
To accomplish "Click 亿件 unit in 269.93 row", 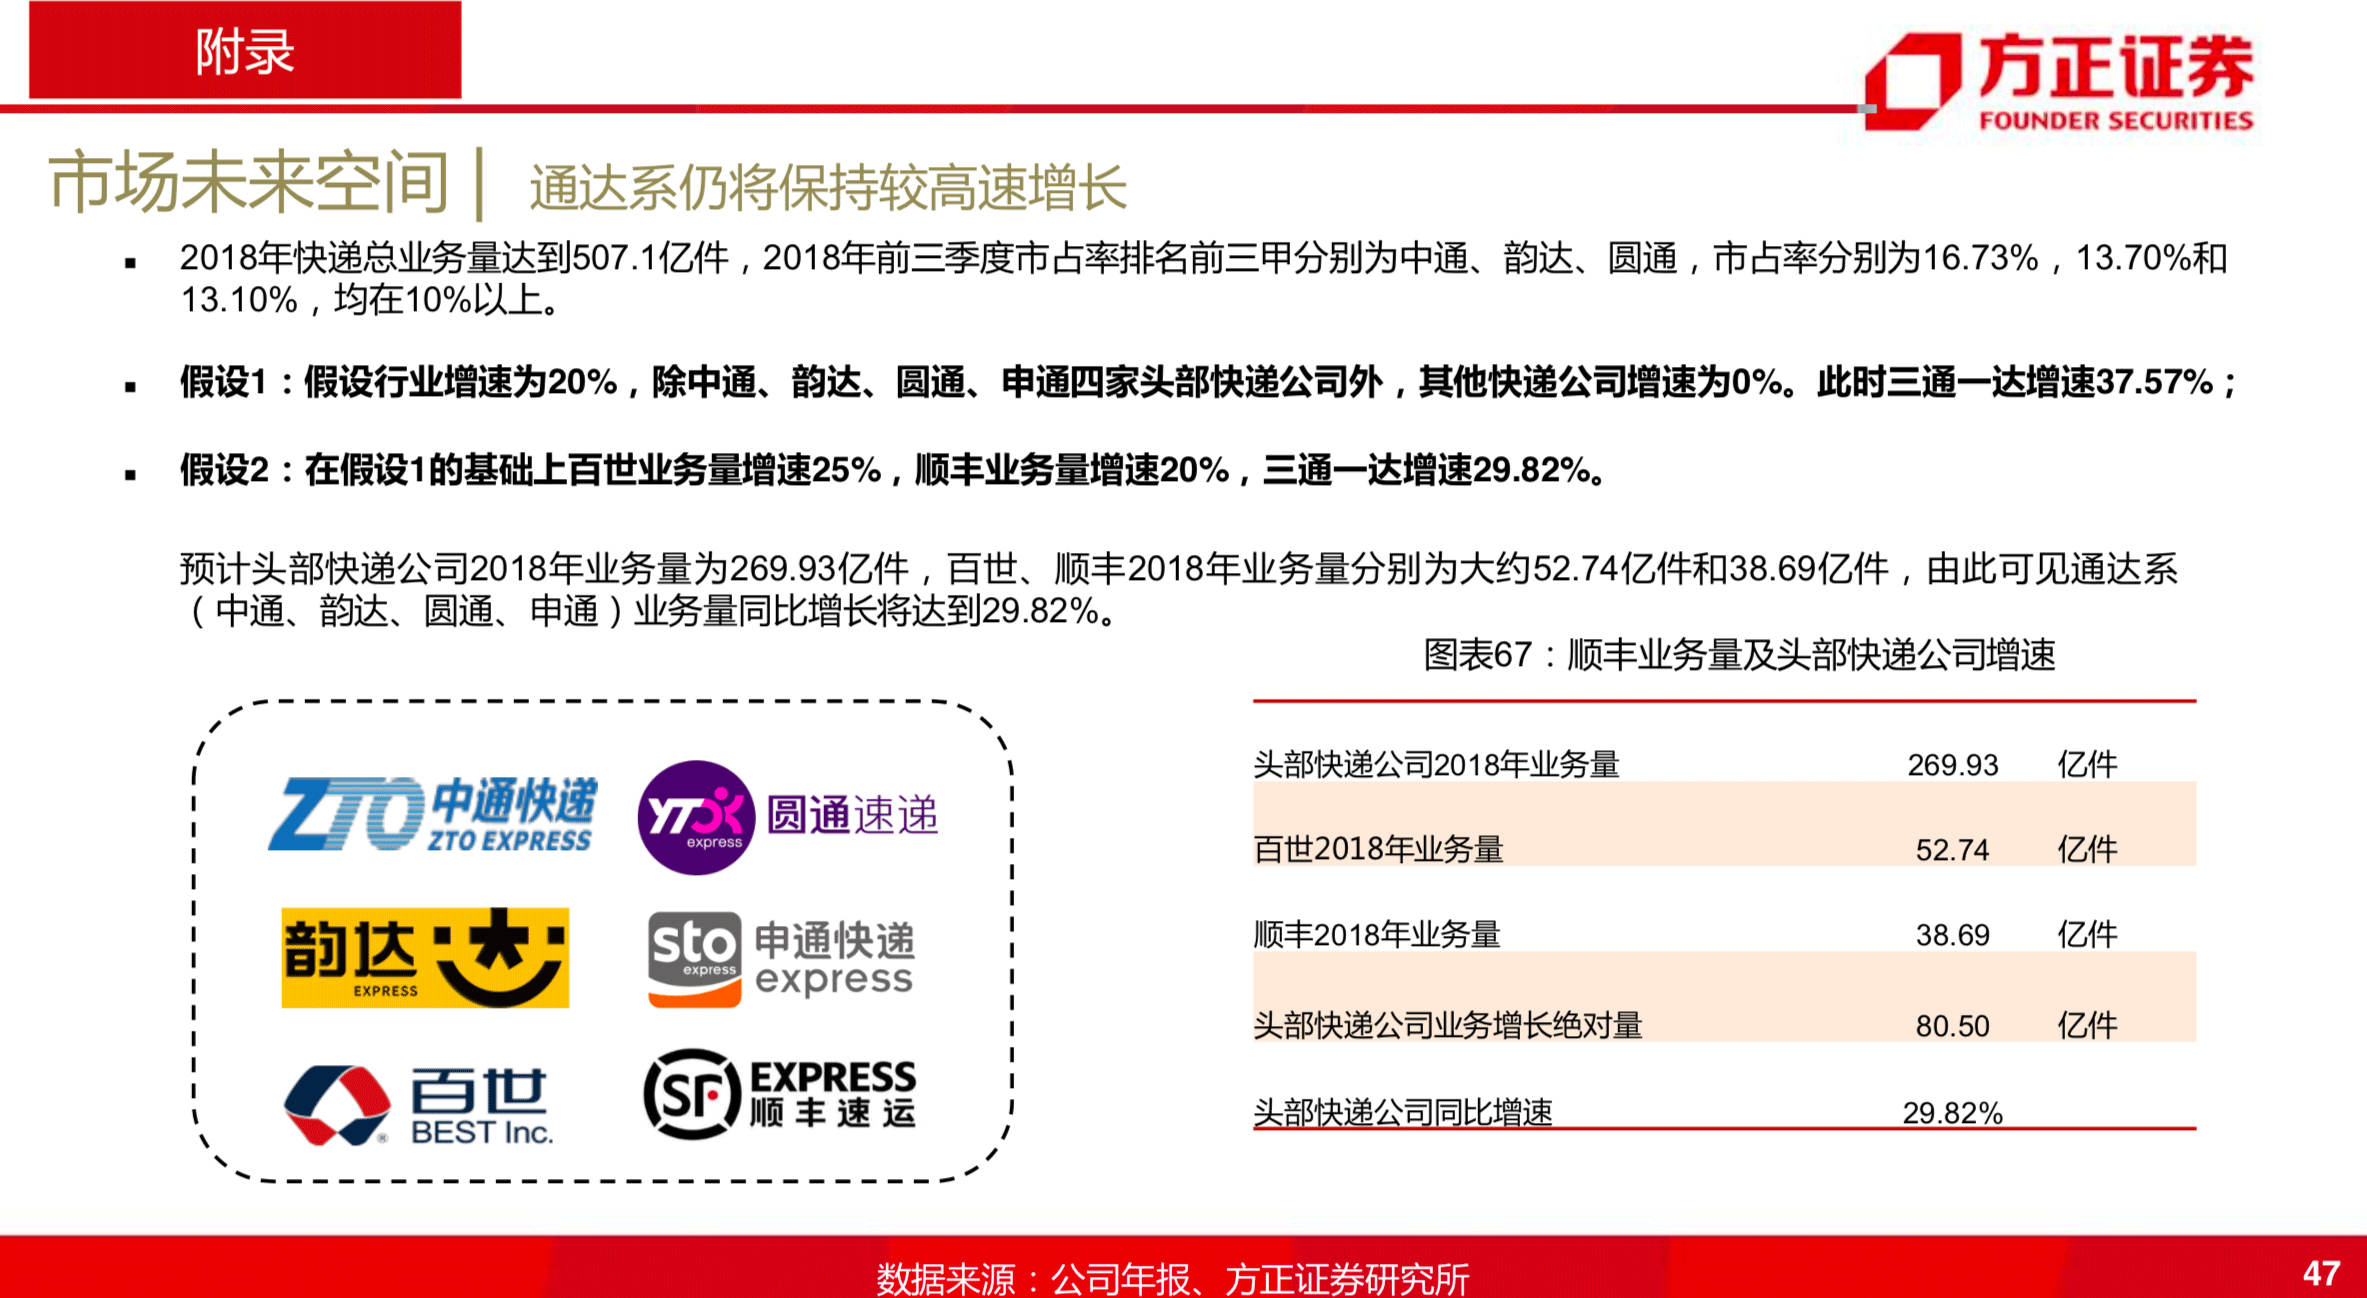I will [x=2087, y=765].
